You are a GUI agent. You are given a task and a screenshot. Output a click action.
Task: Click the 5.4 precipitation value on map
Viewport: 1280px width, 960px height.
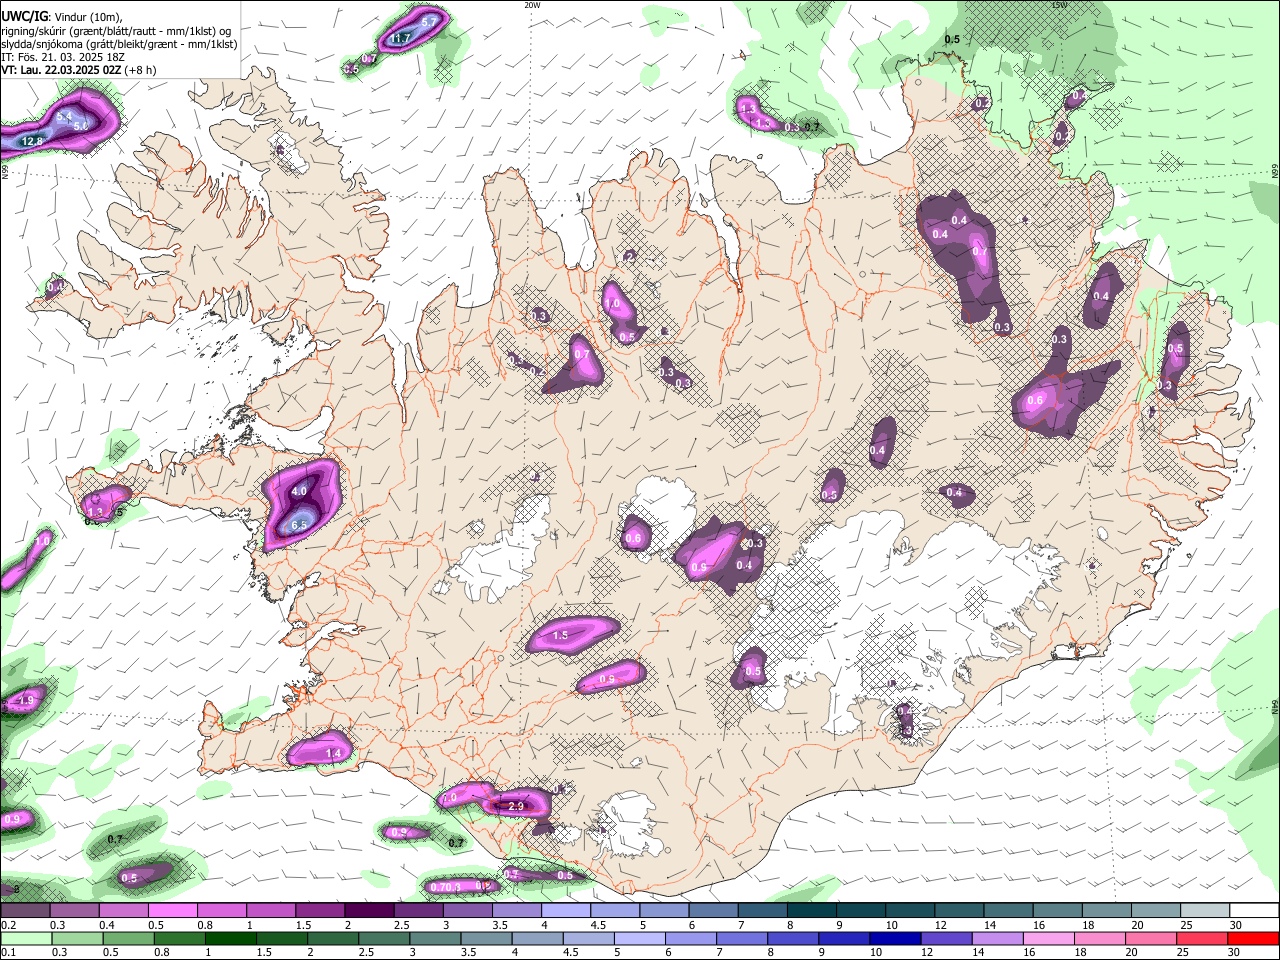(x=65, y=117)
